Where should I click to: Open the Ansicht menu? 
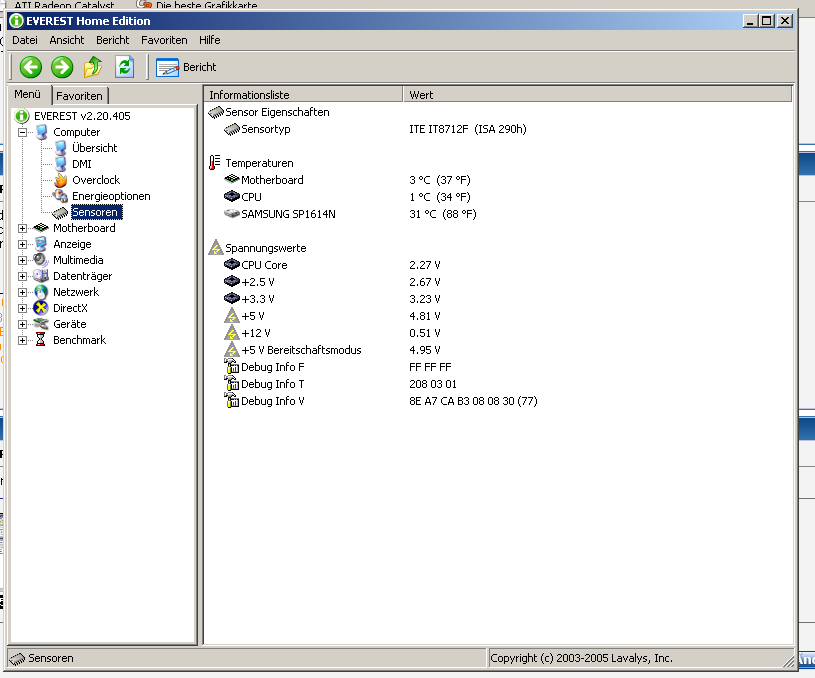[67, 40]
